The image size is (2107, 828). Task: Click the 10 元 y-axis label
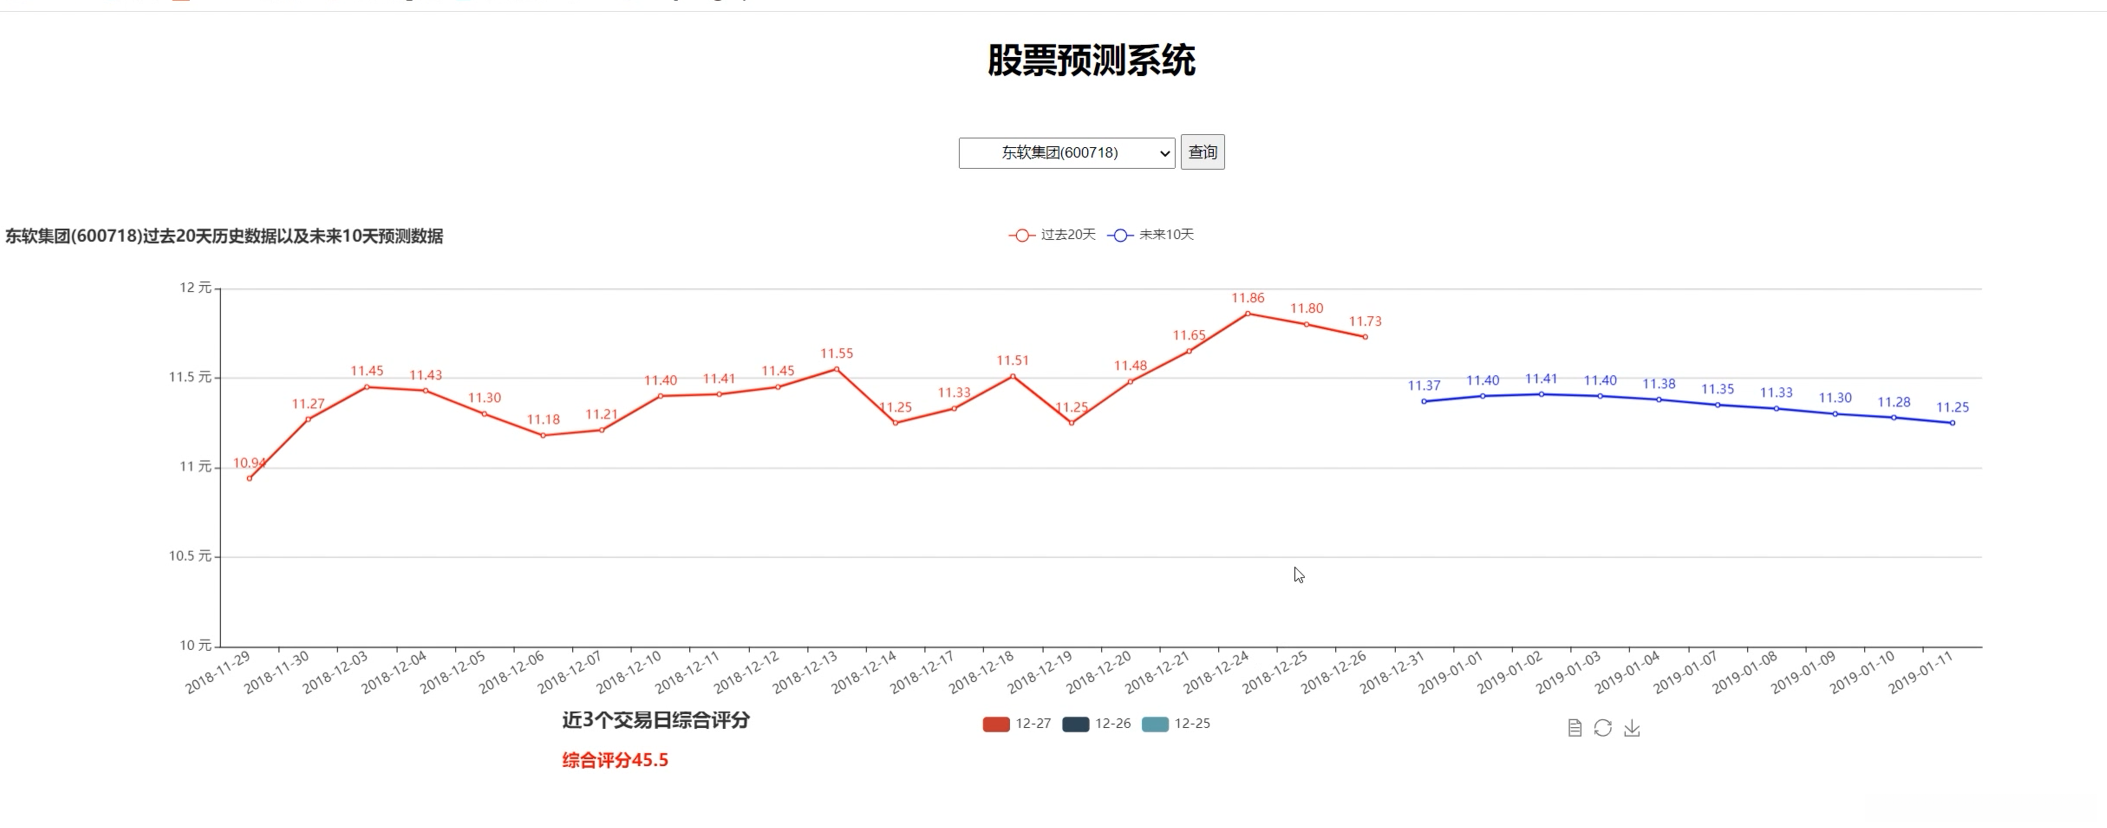click(196, 645)
